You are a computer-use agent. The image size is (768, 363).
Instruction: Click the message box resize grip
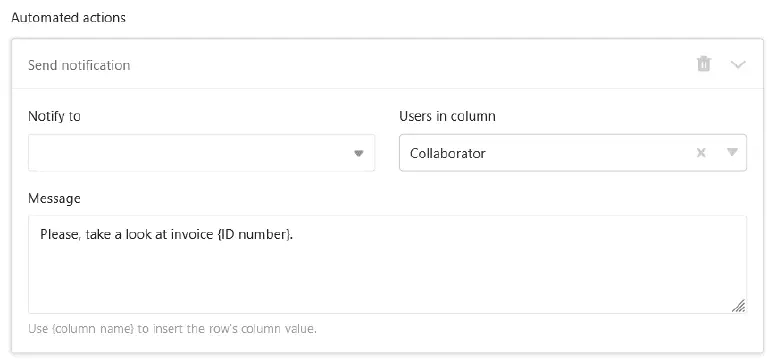coord(739,306)
